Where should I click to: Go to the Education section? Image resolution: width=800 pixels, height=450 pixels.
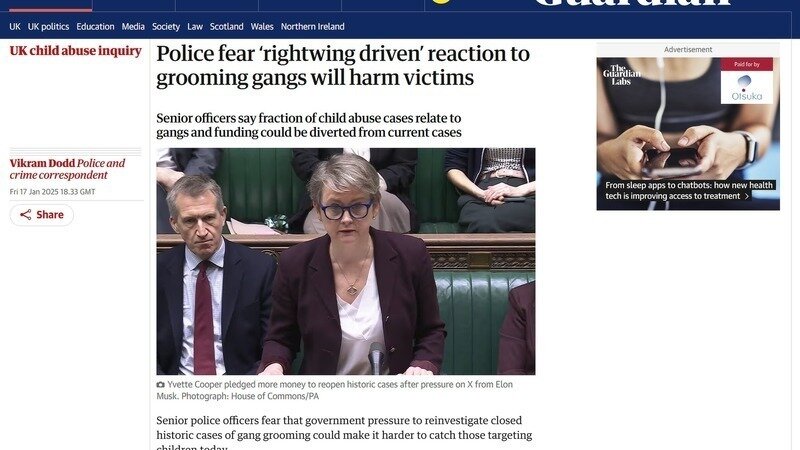click(x=95, y=27)
